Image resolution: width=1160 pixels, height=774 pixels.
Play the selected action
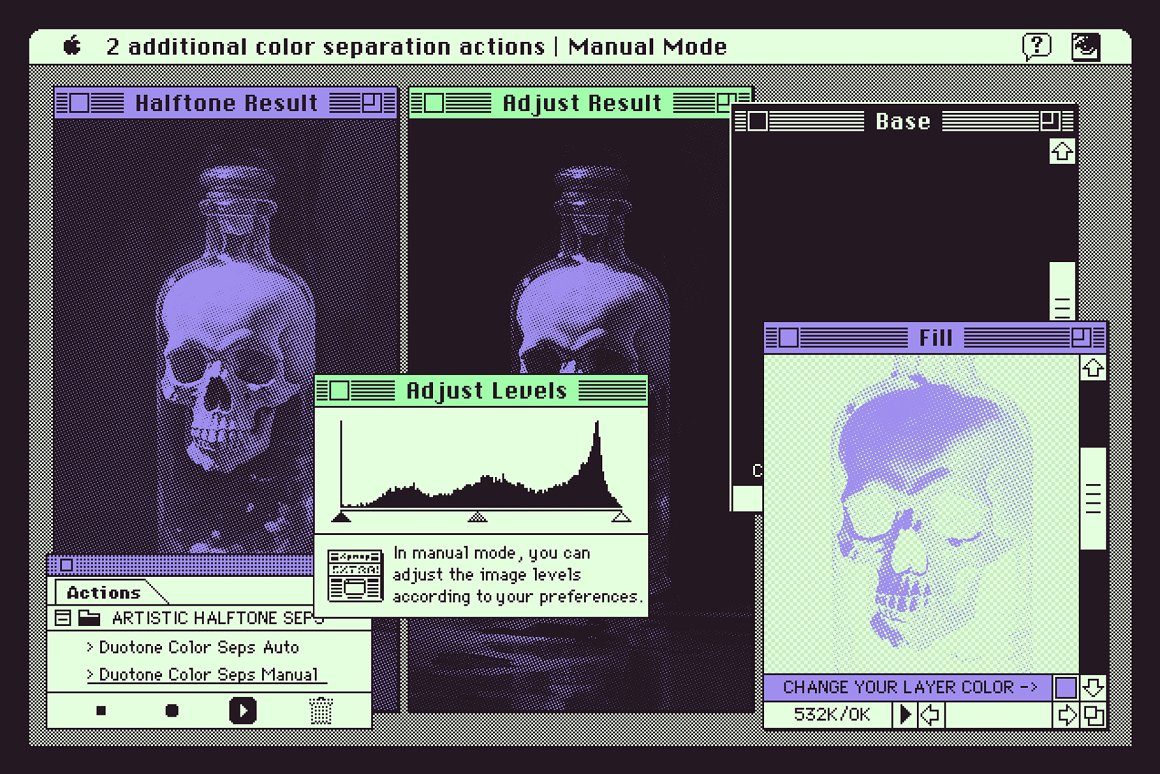pos(242,711)
